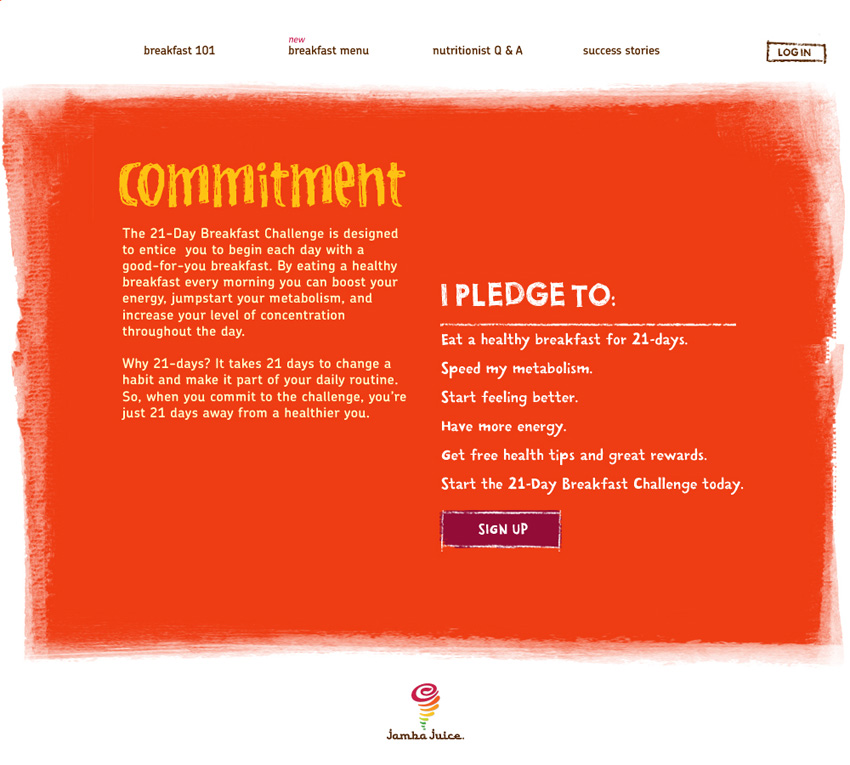Viewport: 850px width, 765px height.
Task: Select 'Speed my metabolism' pledge line
Action: click(x=517, y=369)
